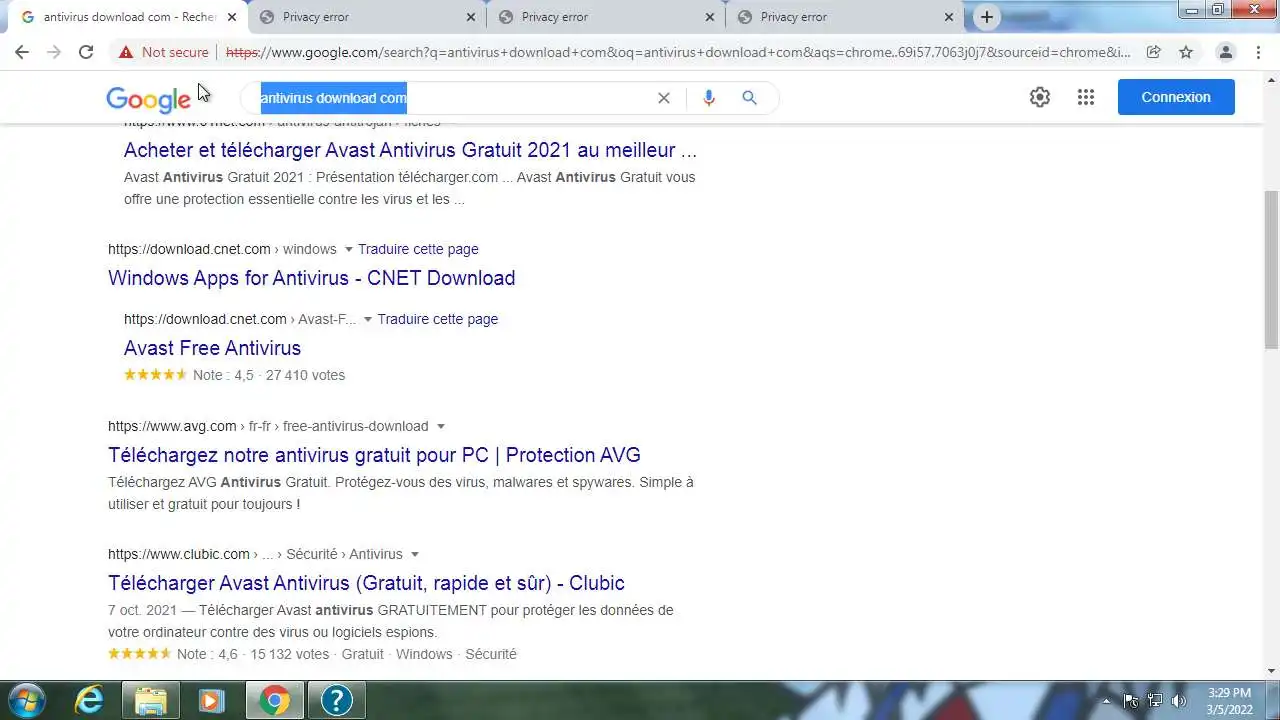
Task: Clear the search box with X icon
Action: [663, 97]
